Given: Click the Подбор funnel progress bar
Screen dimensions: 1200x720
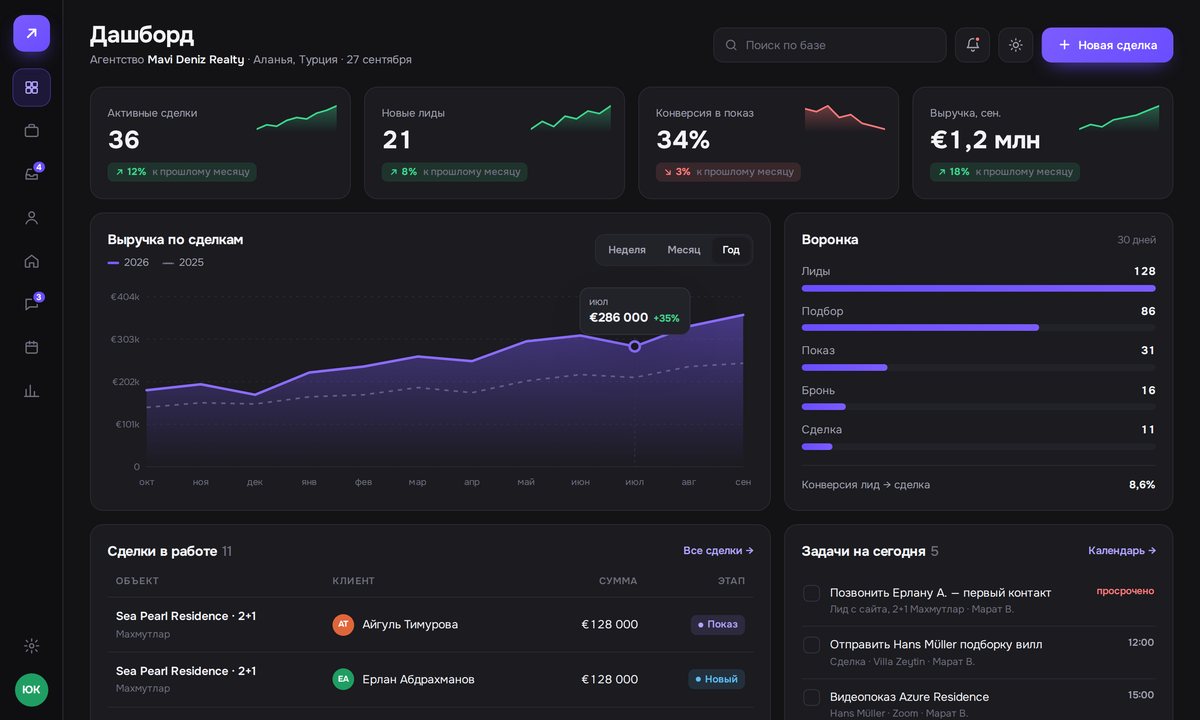Looking at the screenshot, I should pos(978,327).
